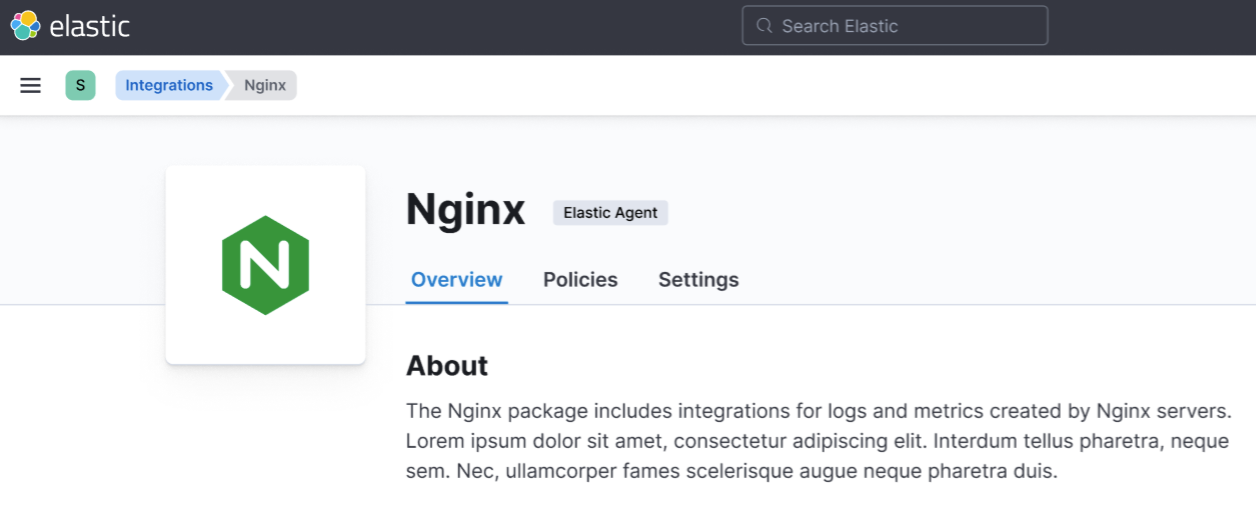Click the Elastic Agent badge
This screenshot has width=1256, height=517.
pos(610,212)
